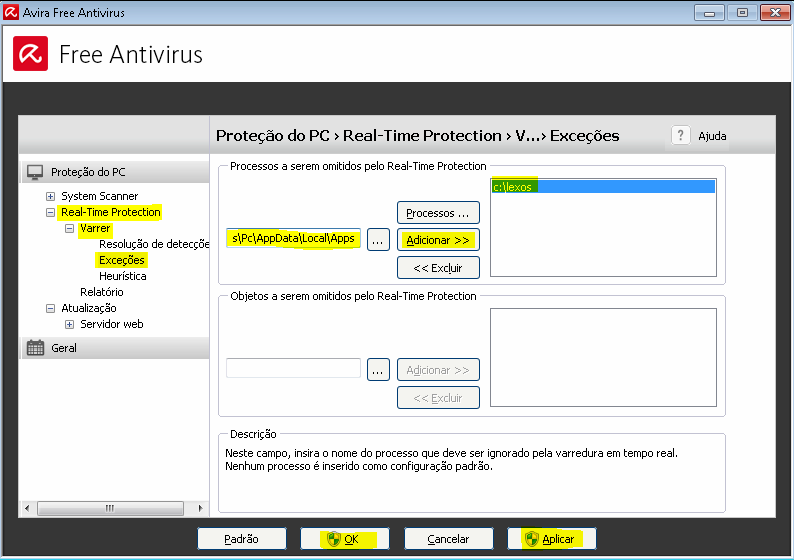Click the horizontal scrollbar thumb
Image resolution: width=794 pixels, height=560 pixels.
point(110,508)
